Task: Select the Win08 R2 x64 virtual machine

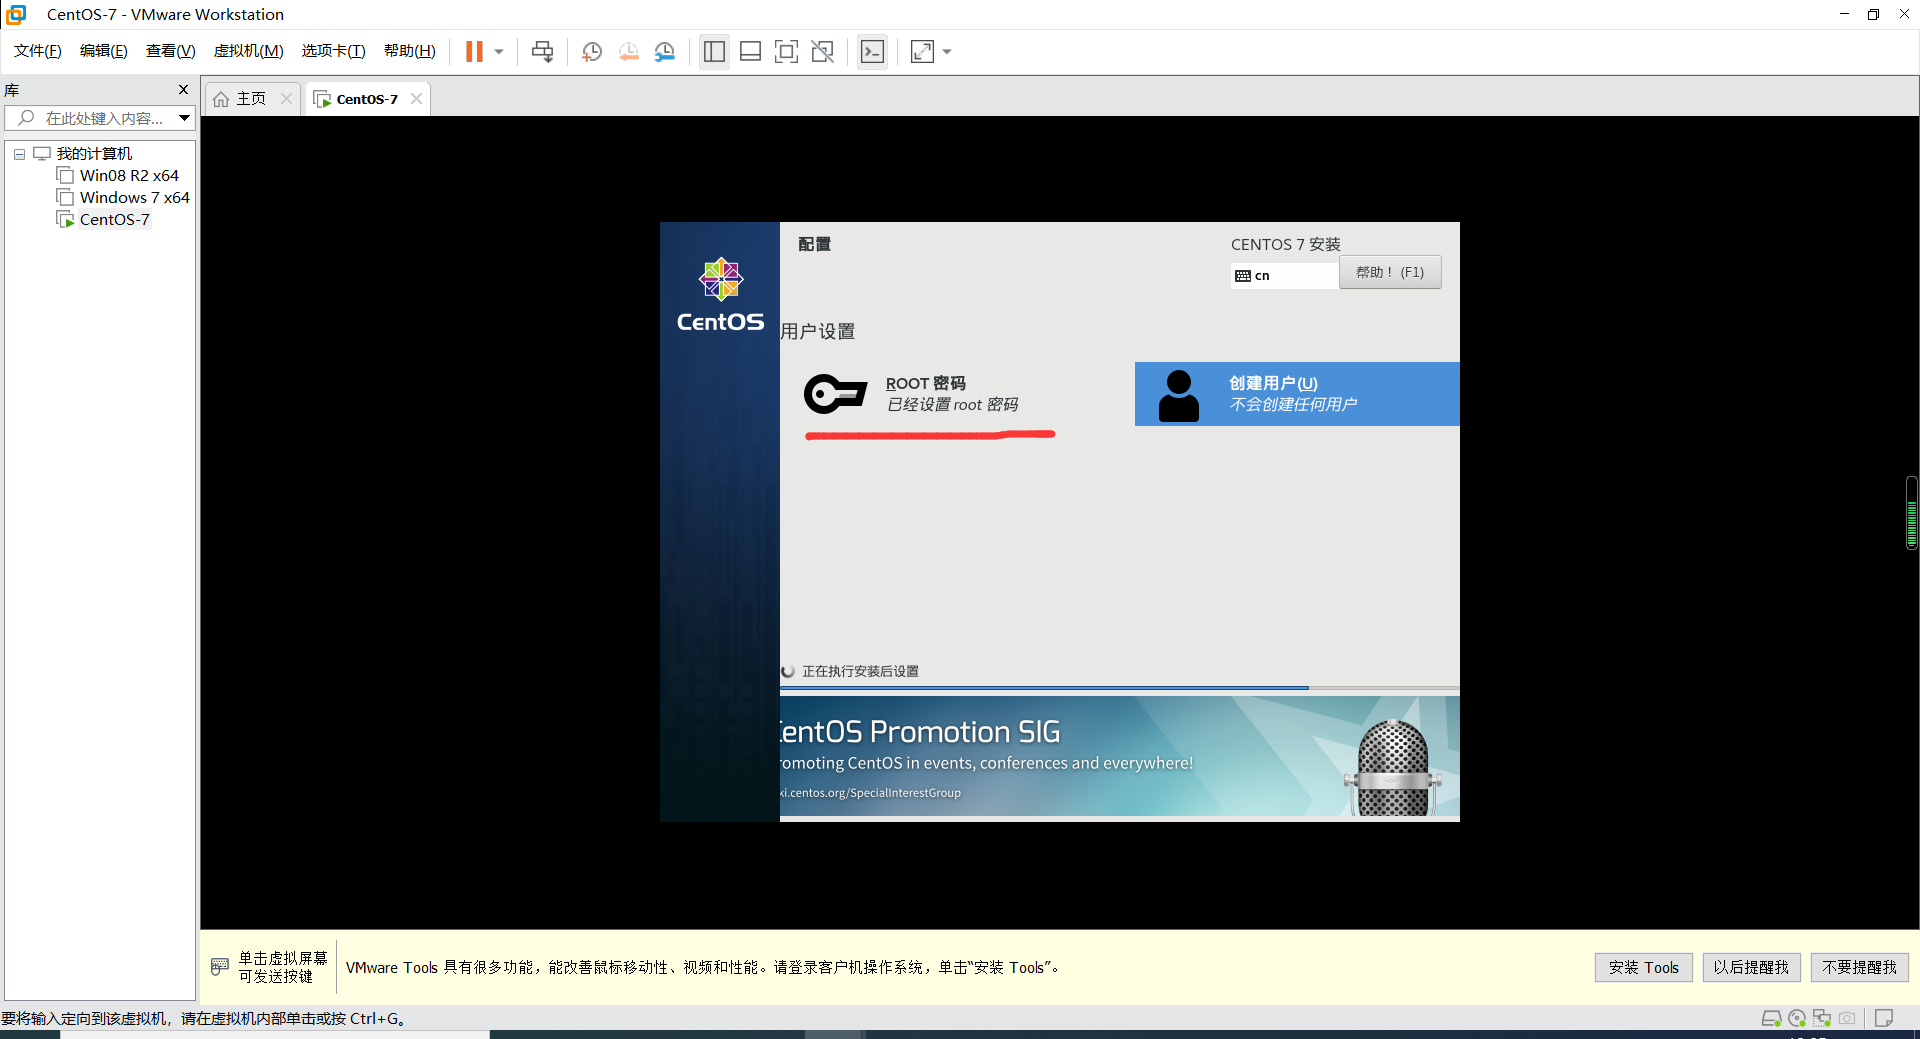Action: (x=128, y=175)
